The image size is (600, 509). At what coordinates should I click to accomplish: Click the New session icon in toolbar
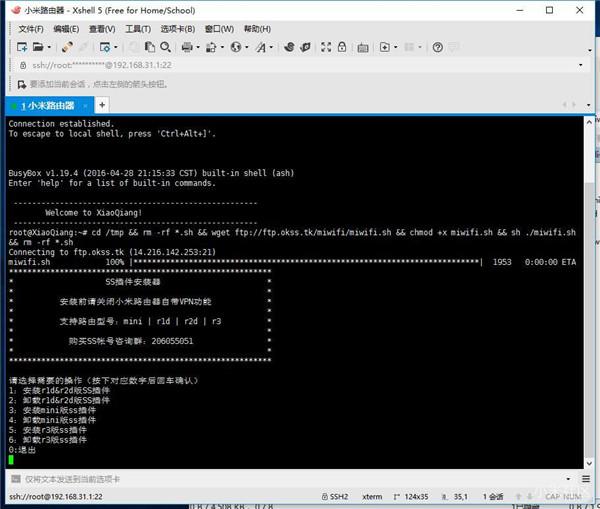pyautogui.click(x=22, y=47)
